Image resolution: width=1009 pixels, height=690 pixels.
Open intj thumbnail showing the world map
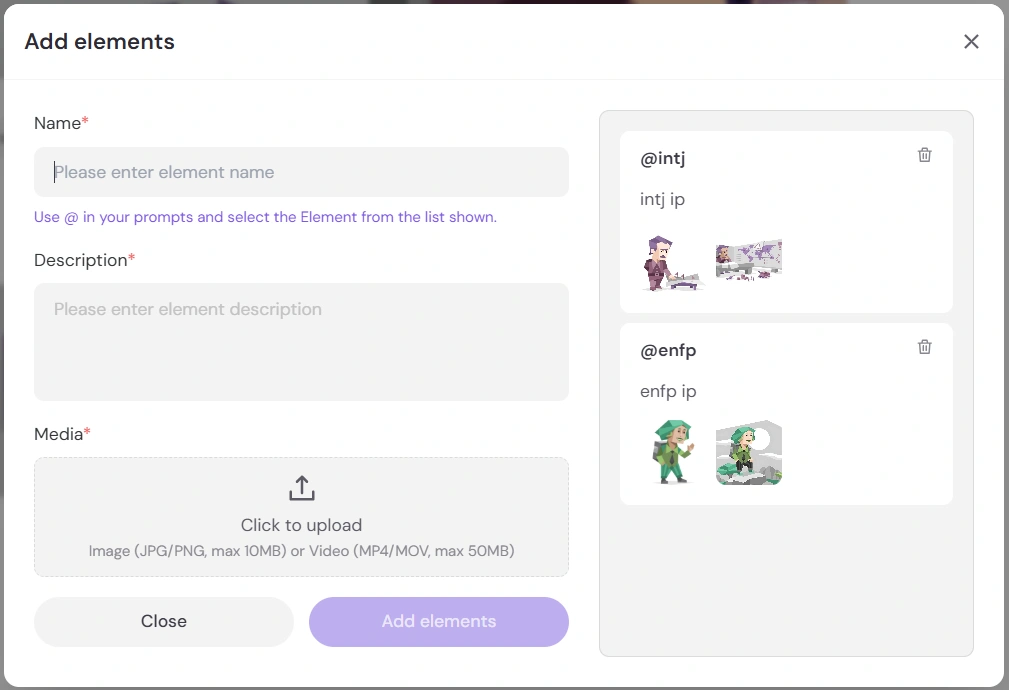tap(749, 260)
